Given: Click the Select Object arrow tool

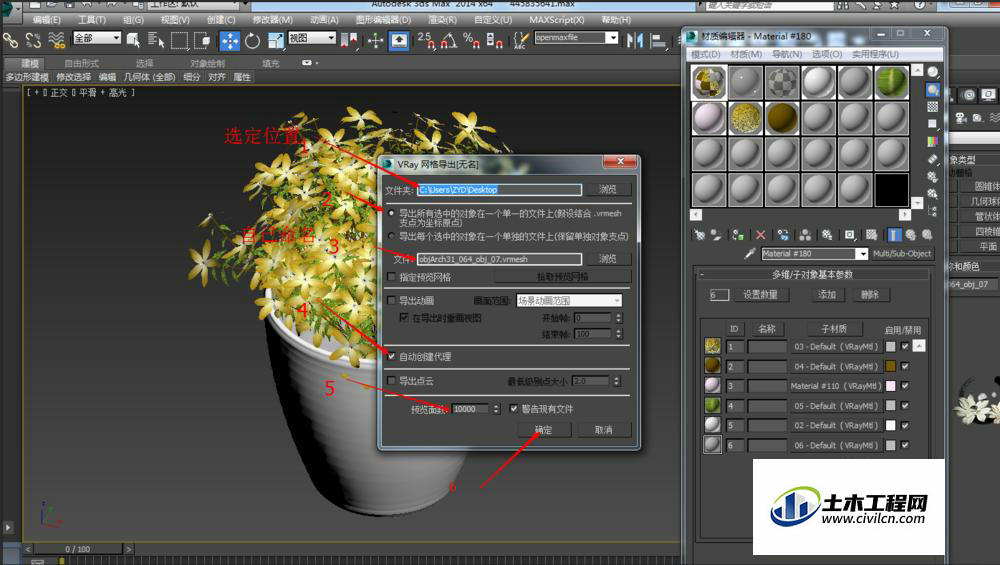Looking at the screenshot, I should pos(133,41).
